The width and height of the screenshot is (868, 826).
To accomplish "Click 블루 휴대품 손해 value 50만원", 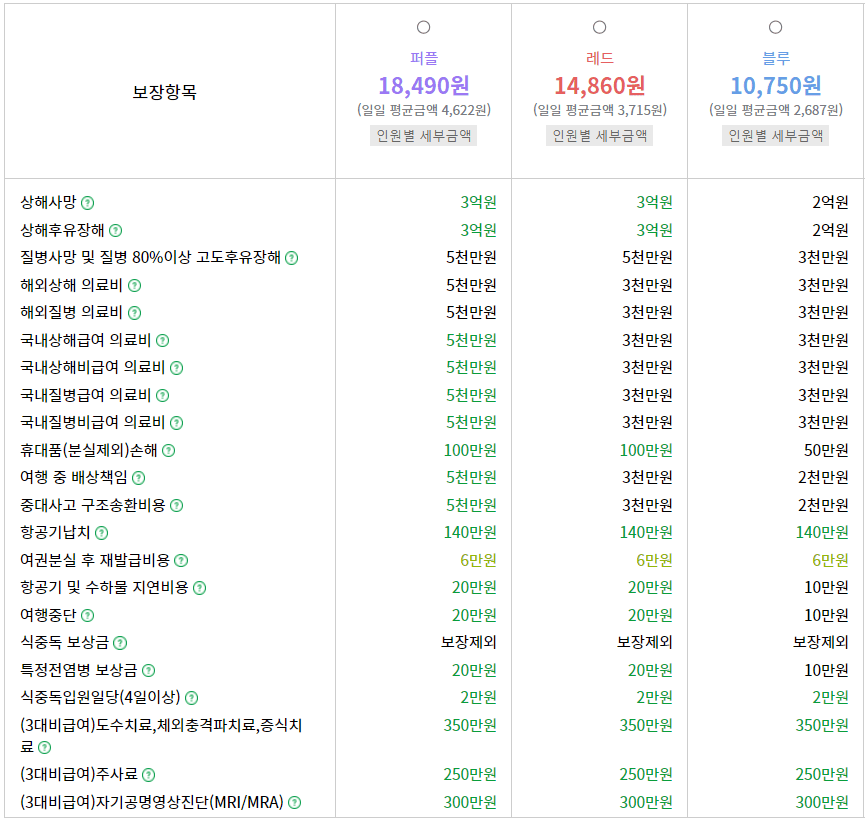I will pos(826,450).
